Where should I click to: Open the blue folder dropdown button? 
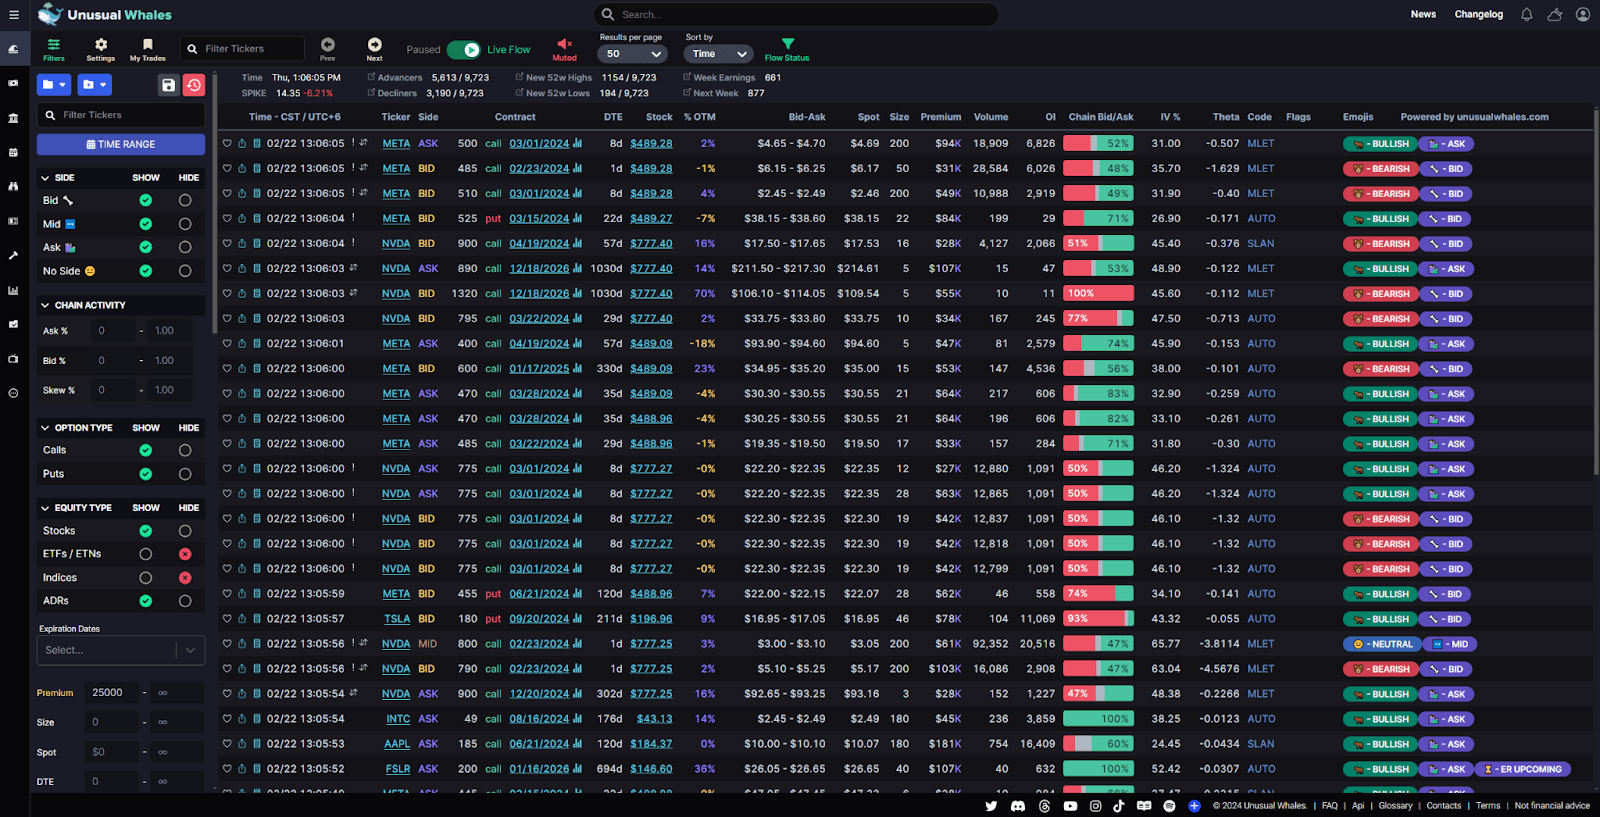pos(54,85)
